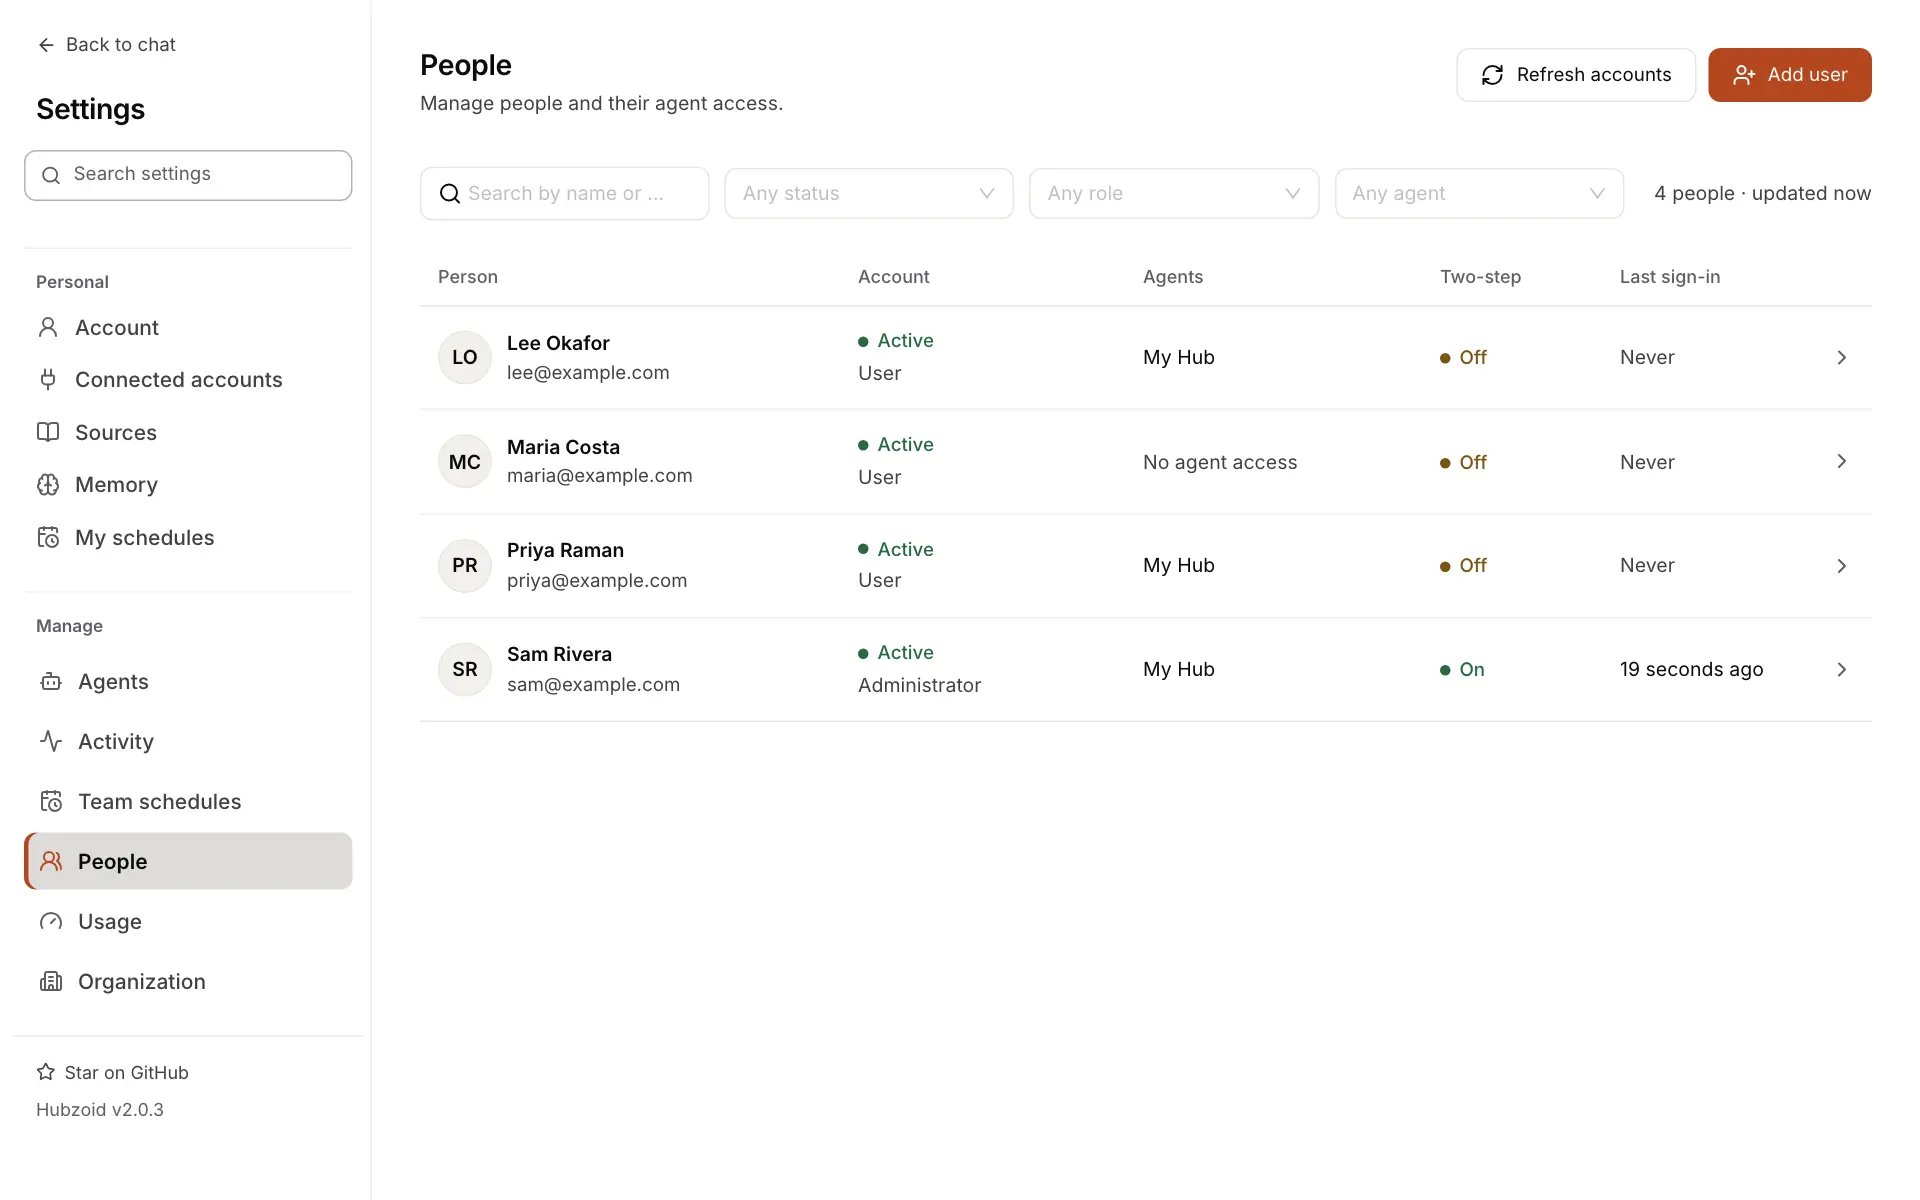The image size is (1920, 1200).
Task: Expand Lee Okafor's row chevron
Action: [1841, 357]
